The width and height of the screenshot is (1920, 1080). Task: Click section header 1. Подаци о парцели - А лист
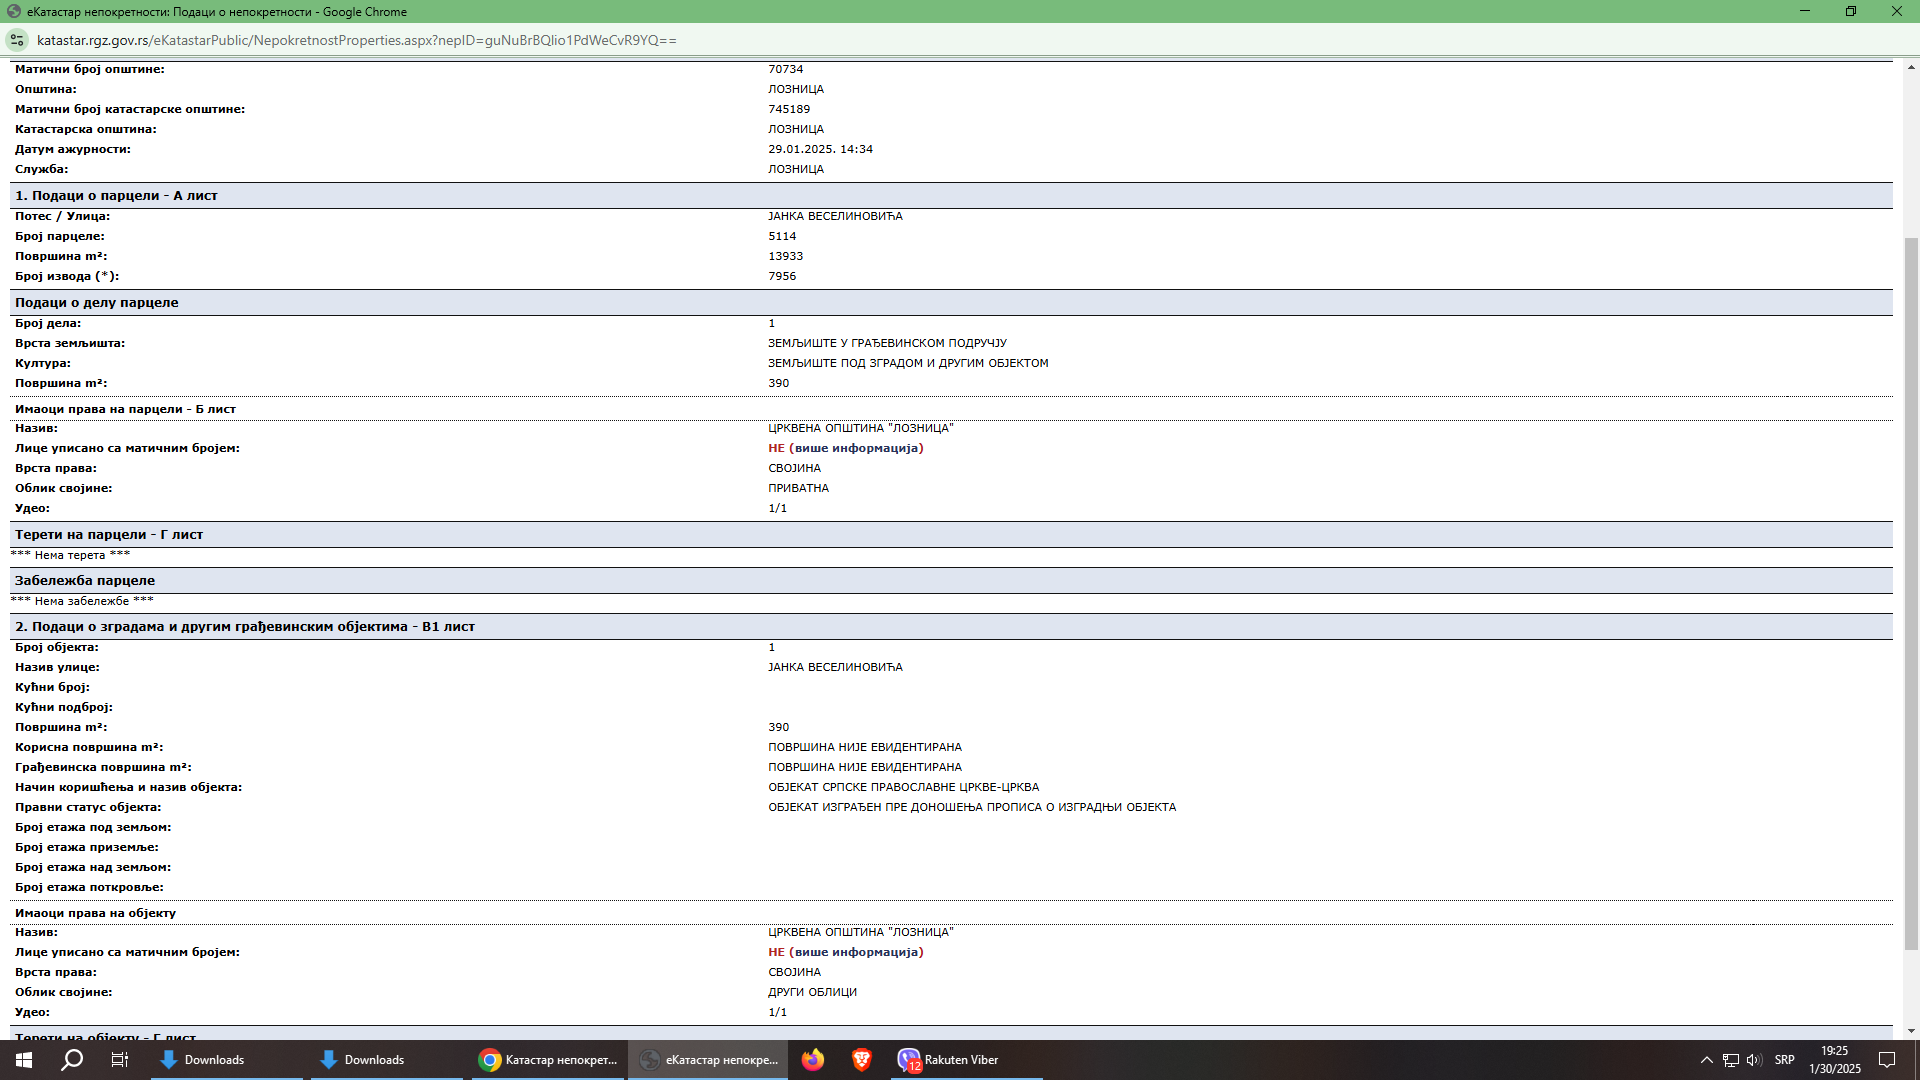(x=951, y=196)
